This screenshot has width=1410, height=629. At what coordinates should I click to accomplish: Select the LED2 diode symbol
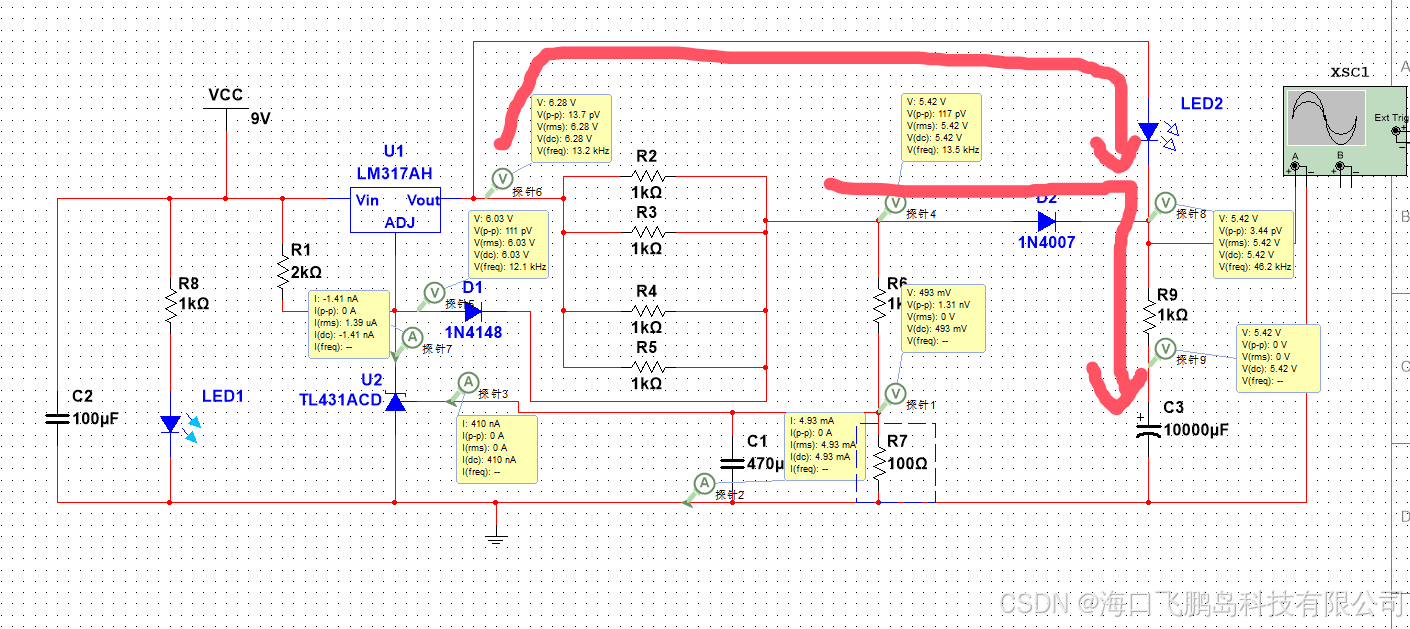pos(1148,131)
